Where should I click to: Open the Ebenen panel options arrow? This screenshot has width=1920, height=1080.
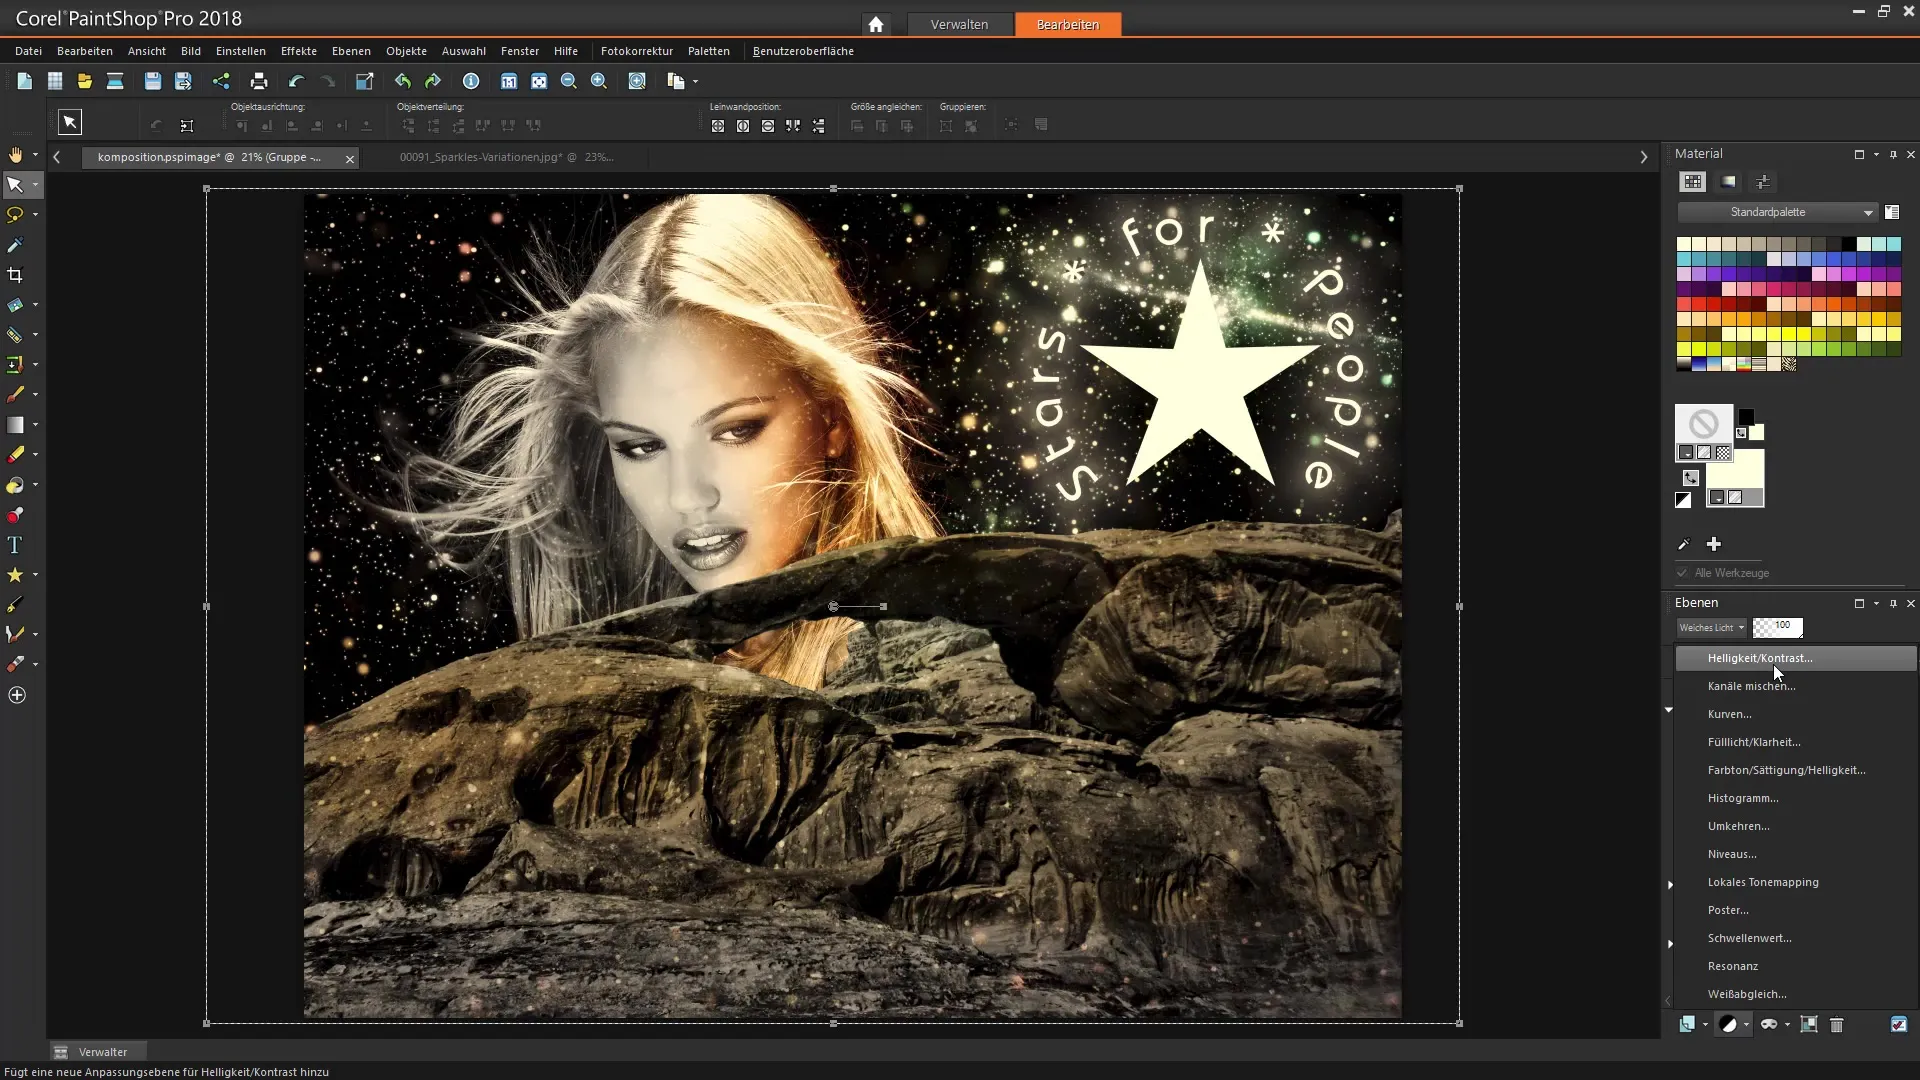1876,603
